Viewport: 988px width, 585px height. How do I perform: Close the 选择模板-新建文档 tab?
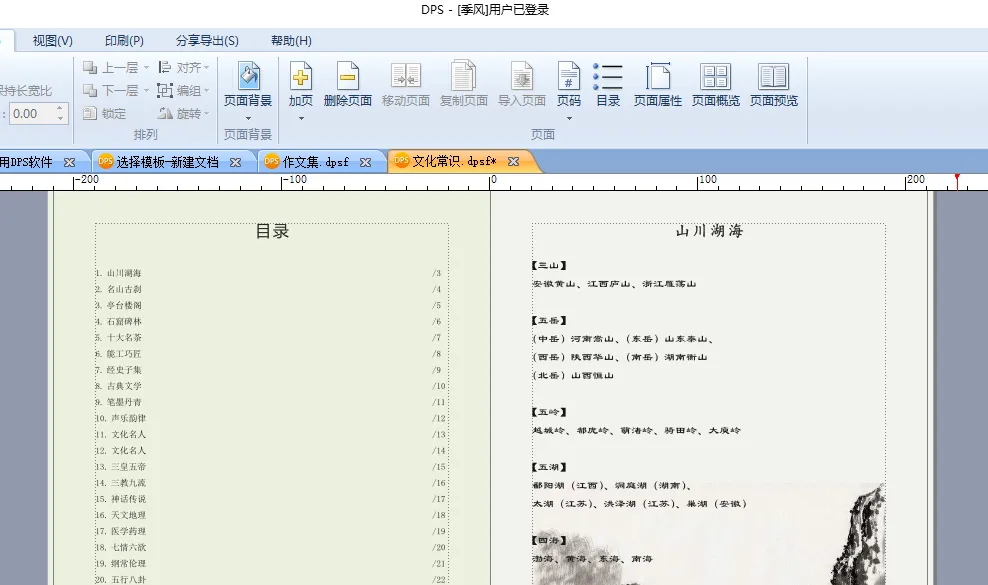235,162
